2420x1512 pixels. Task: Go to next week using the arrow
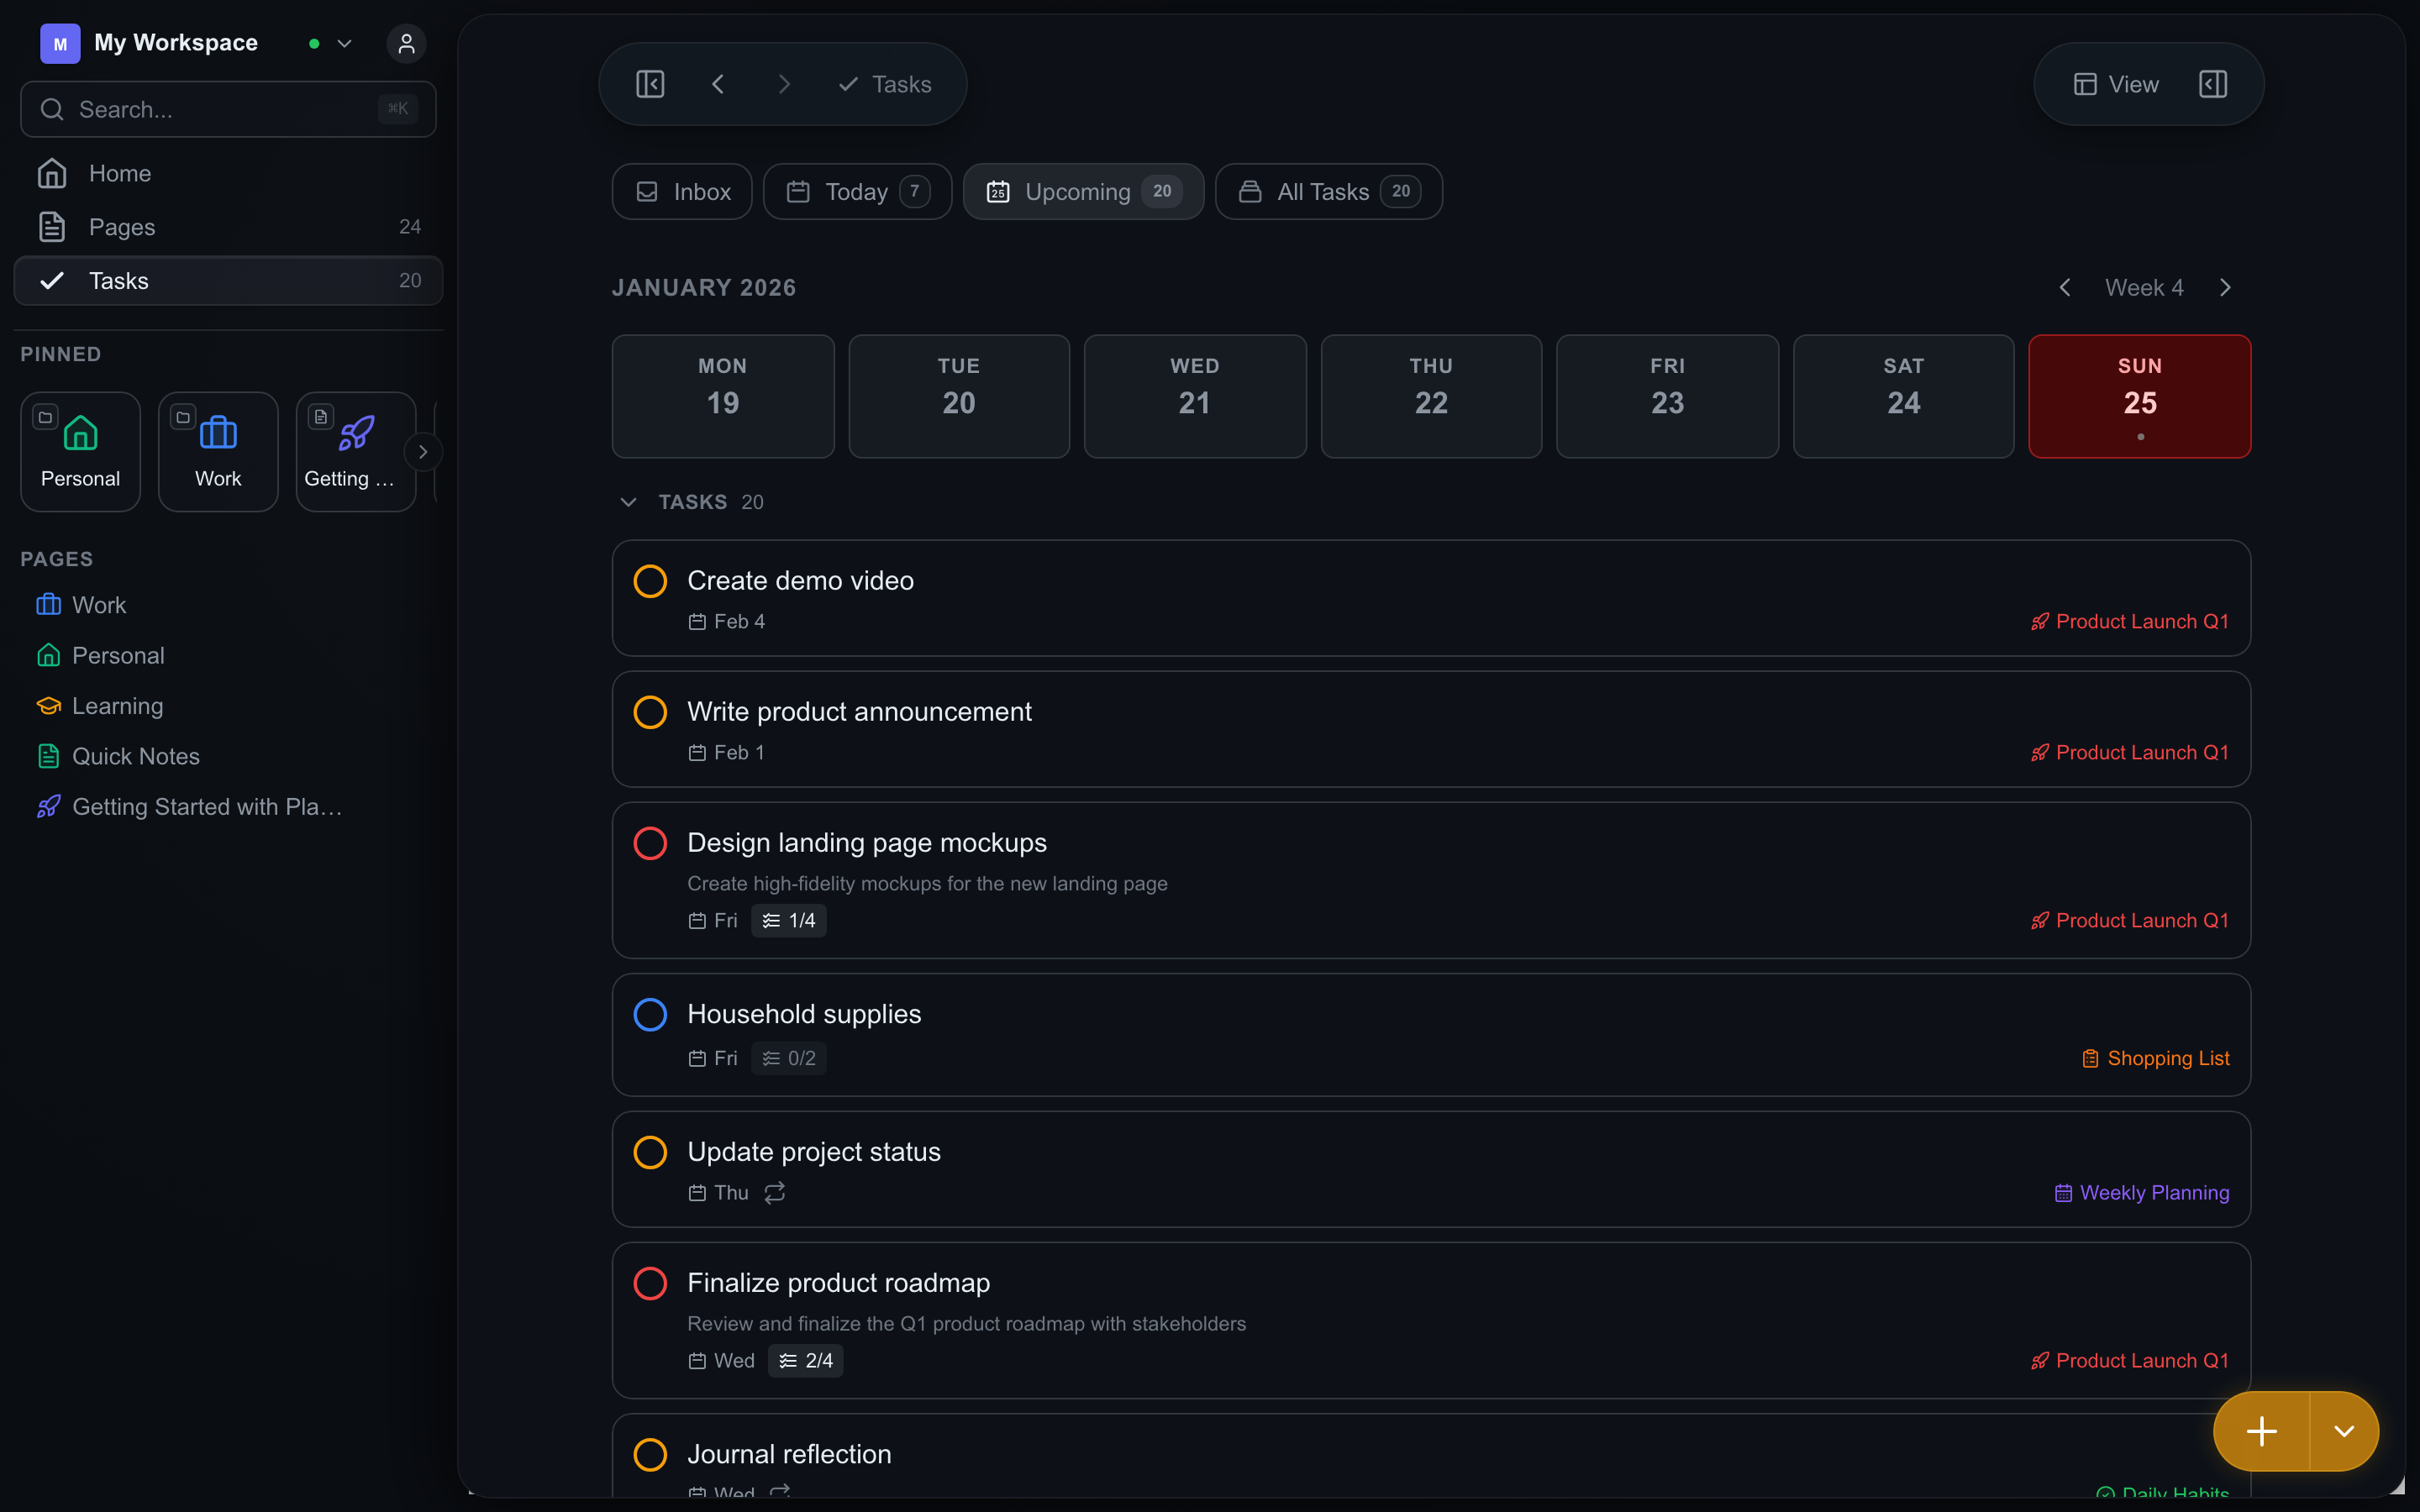point(2226,287)
